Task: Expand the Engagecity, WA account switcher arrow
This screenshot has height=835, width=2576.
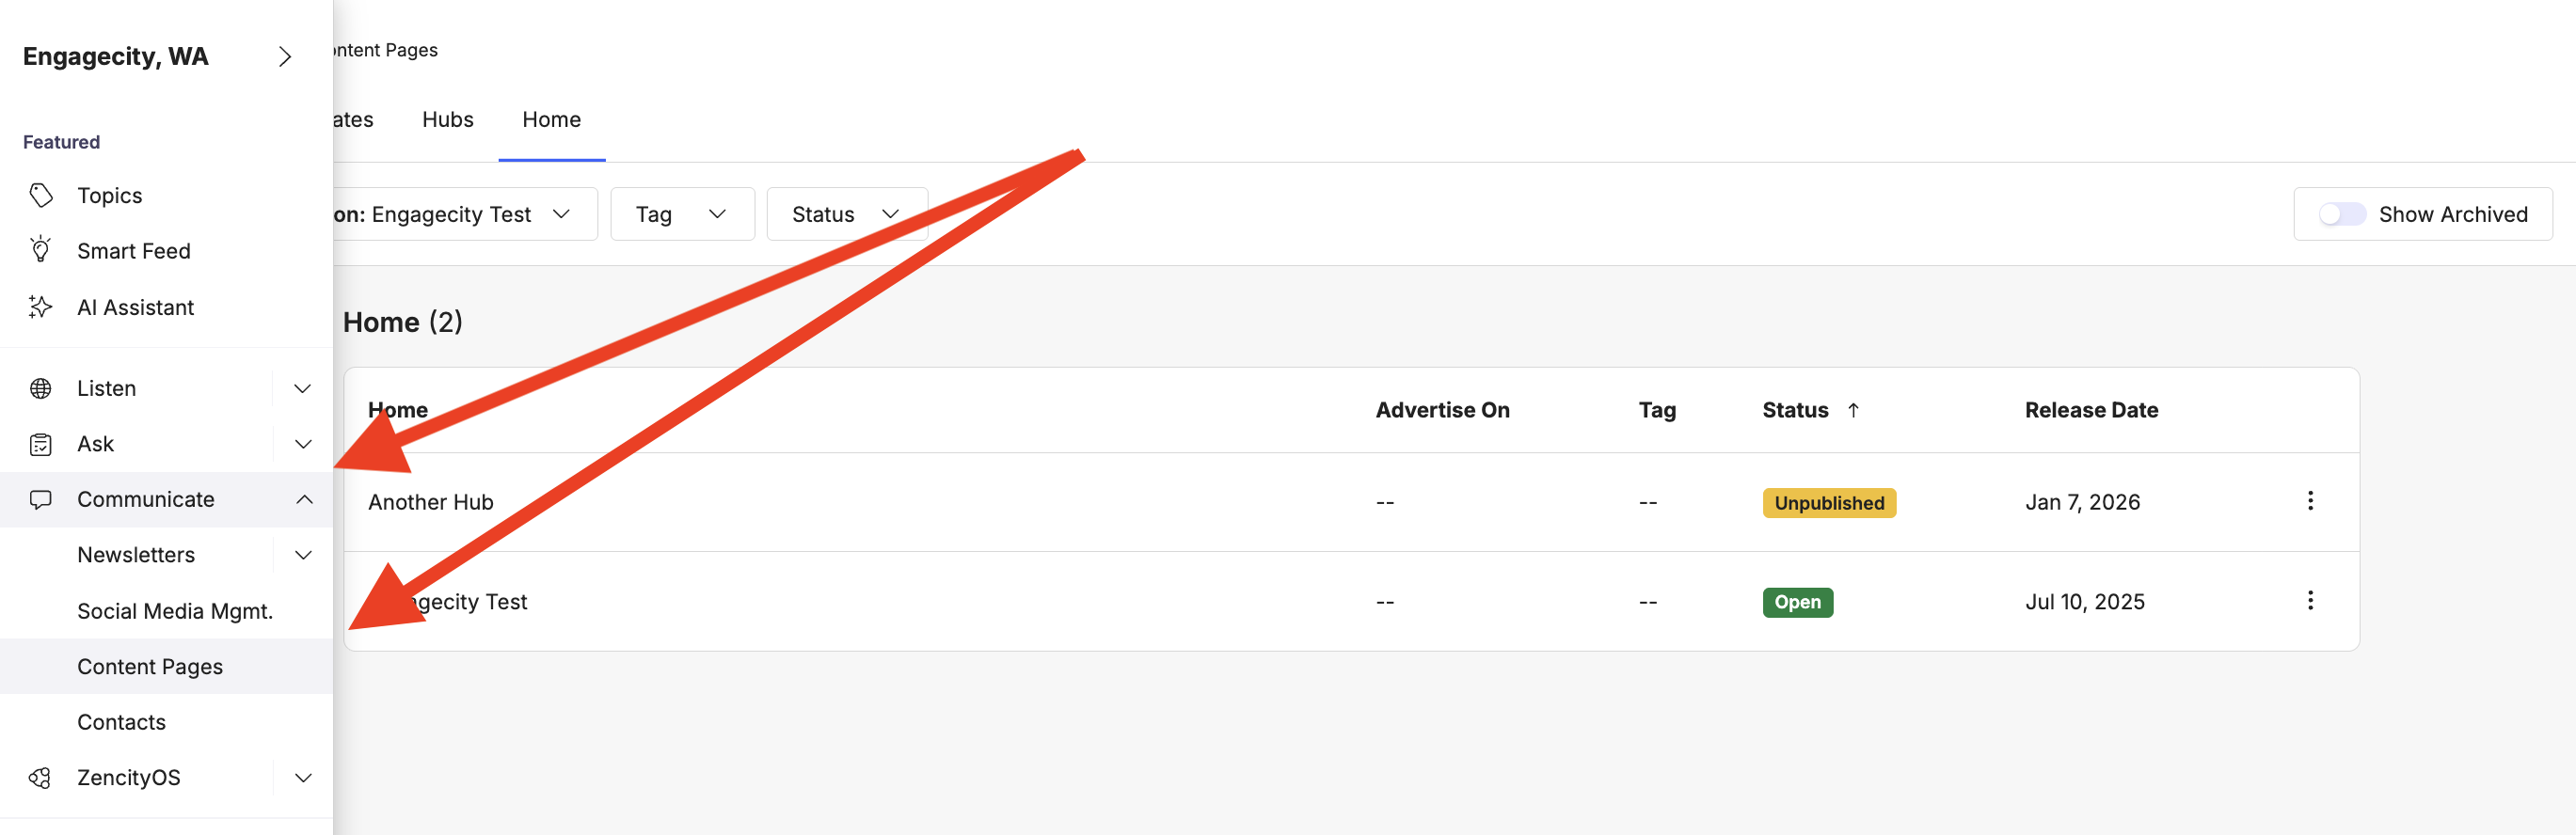Action: 285,57
